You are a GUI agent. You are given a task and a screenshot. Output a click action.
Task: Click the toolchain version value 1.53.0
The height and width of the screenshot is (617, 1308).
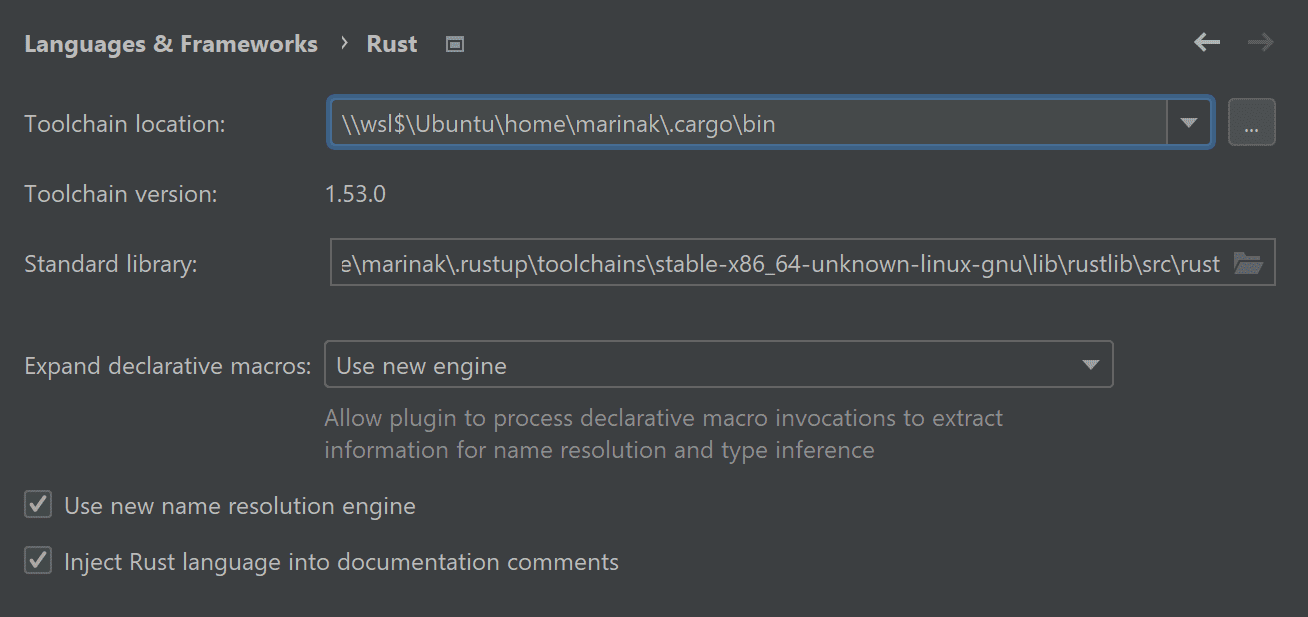(355, 194)
